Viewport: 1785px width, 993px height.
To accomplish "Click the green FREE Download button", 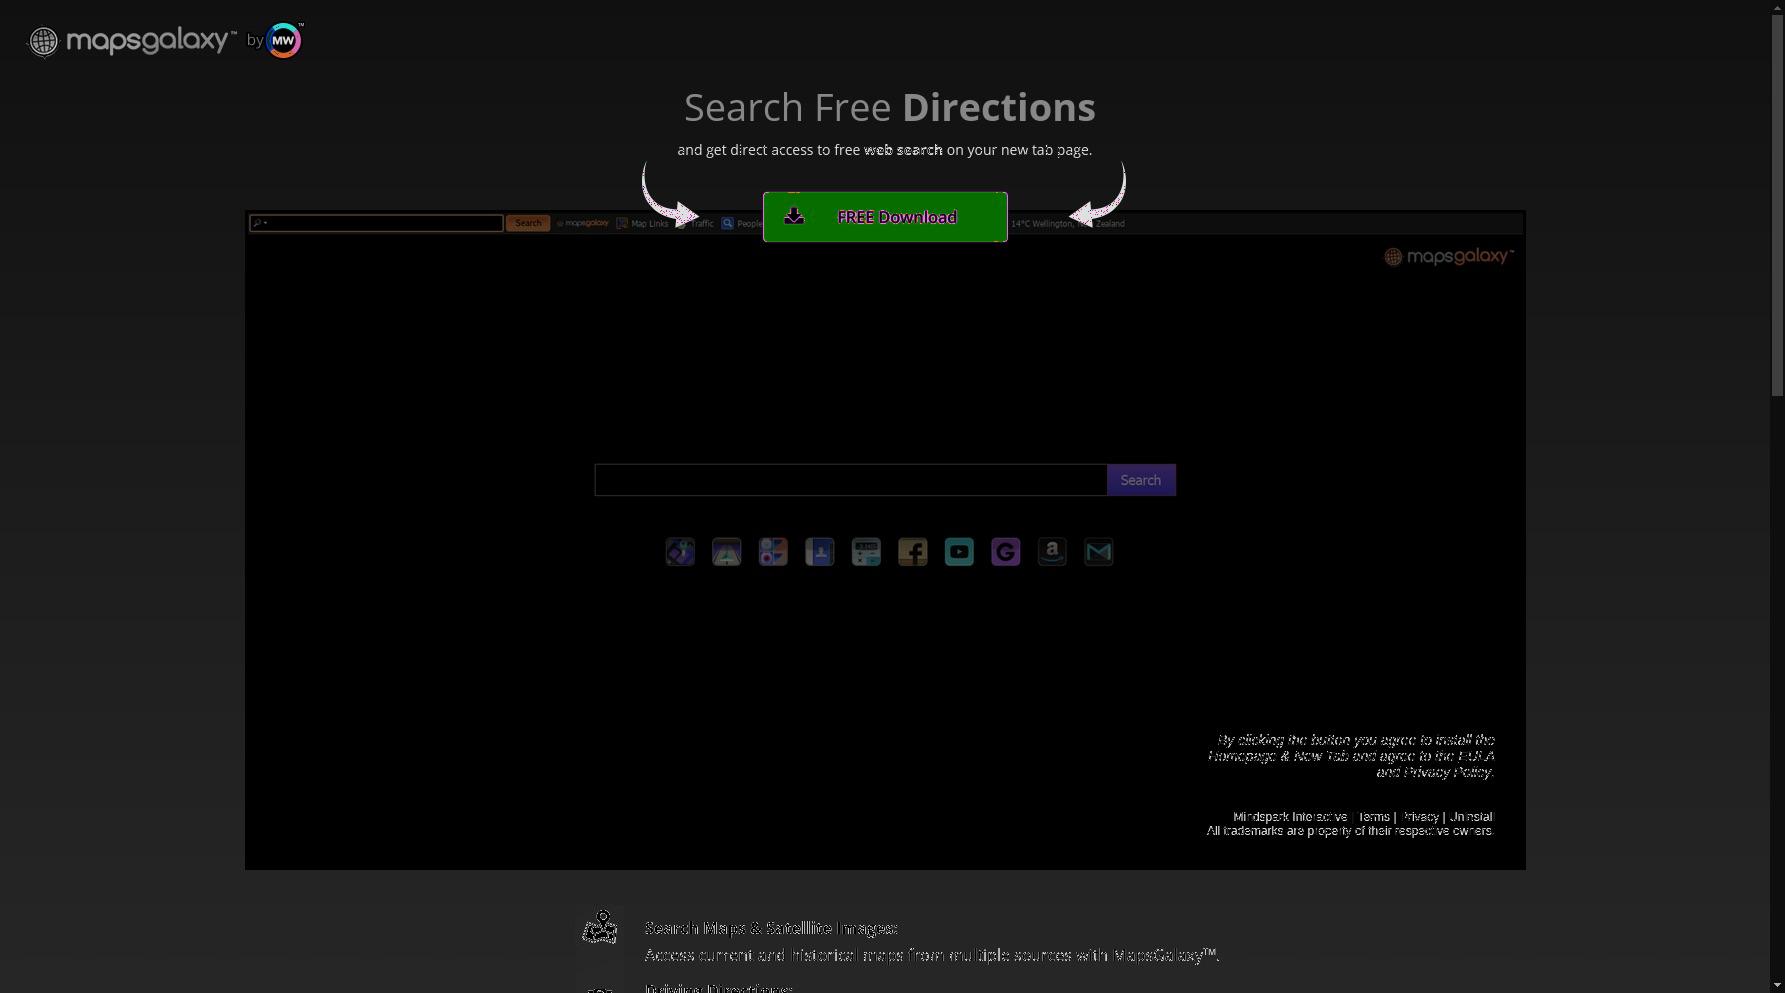I will [x=885, y=217].
